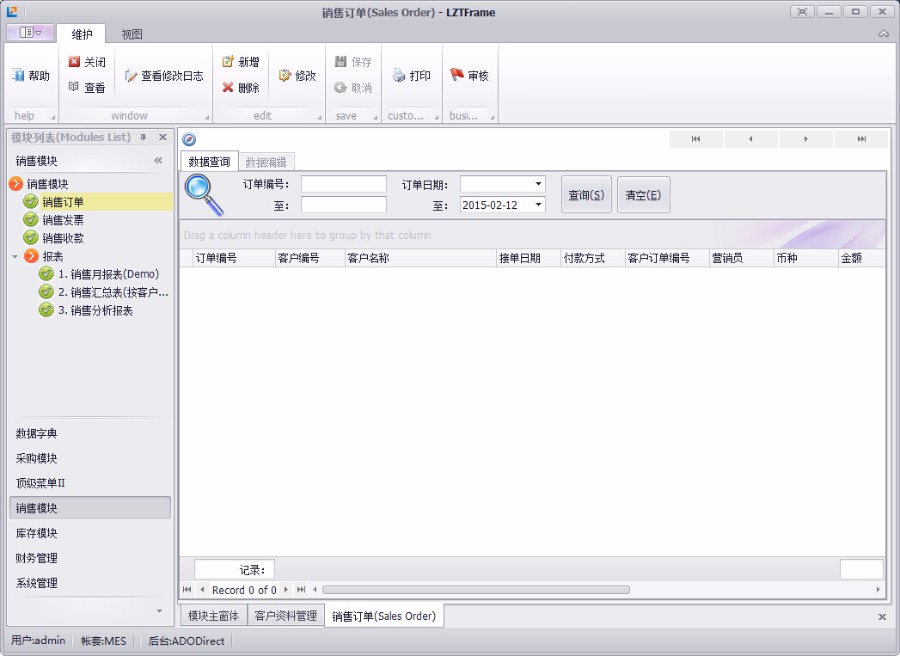The width and height of the screenshot is (900, 656).
Task: Sort by 客户名称 column header
Action: (421, 258)
